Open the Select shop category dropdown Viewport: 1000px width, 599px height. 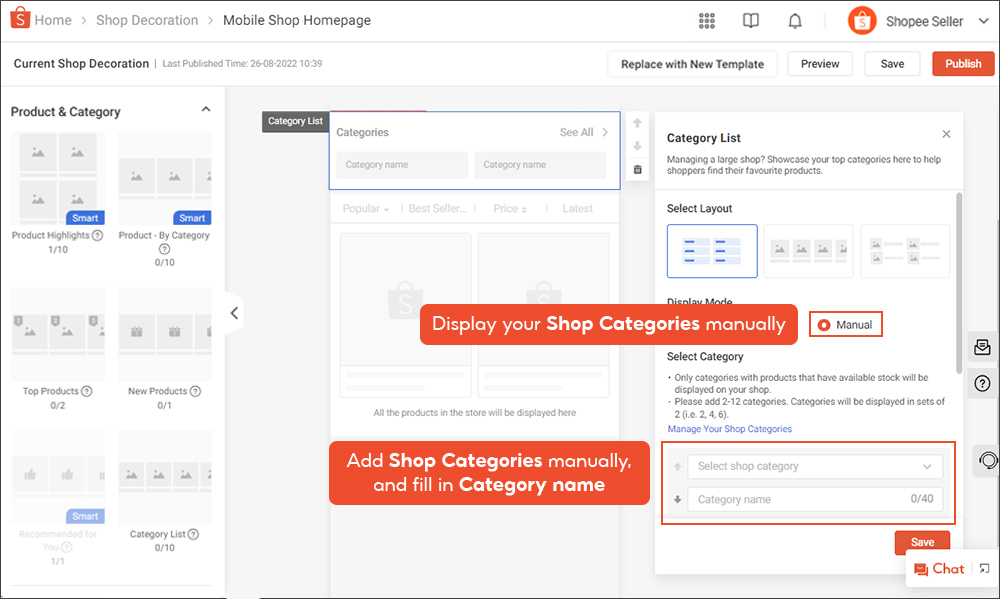[x=814, y=465]
